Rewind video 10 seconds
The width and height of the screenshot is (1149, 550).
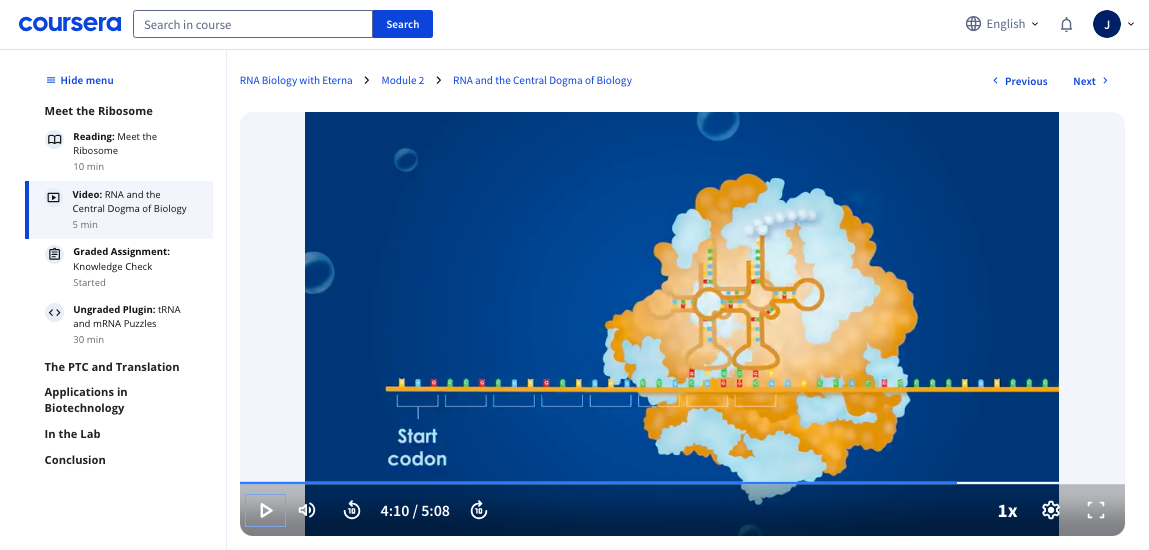[352, 510]
